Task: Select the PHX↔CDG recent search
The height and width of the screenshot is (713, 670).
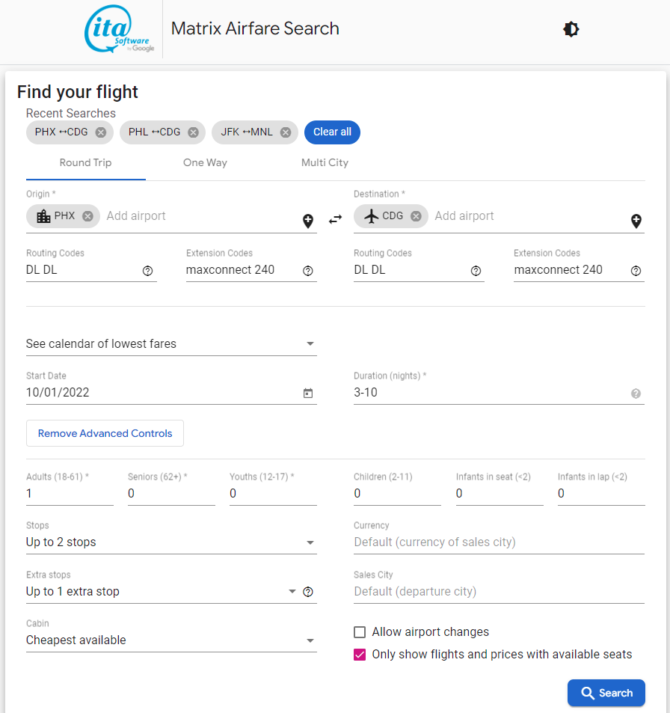Action: click(61, 132)
